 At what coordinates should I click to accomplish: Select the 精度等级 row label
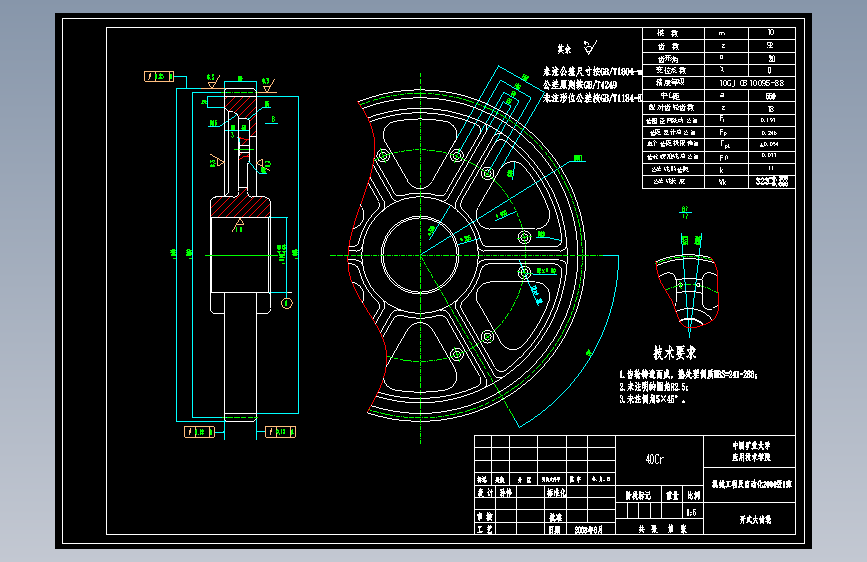[x=670, y=82]
